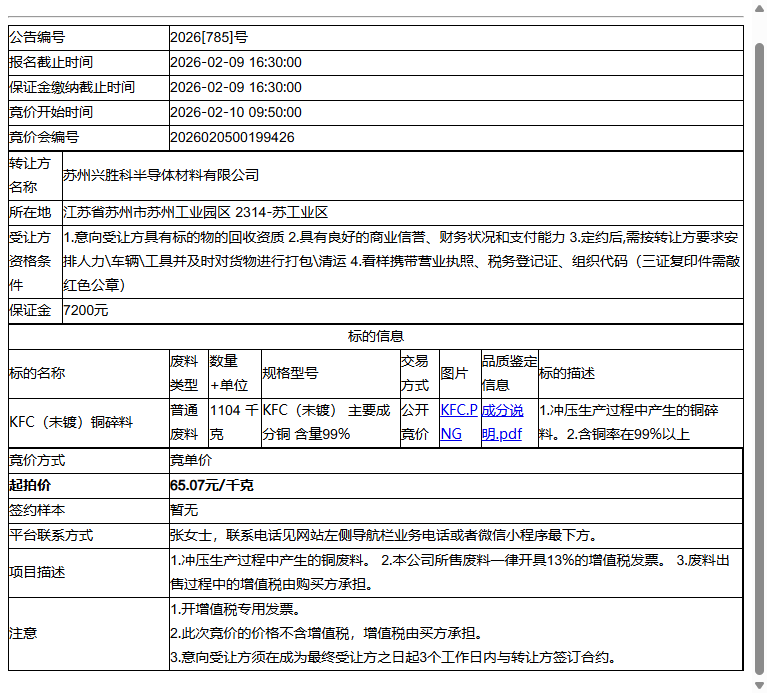The height and width of the screenshot is (693, 767).
Task: Click the 数量+单位 column header
Action: pos(235,374)
